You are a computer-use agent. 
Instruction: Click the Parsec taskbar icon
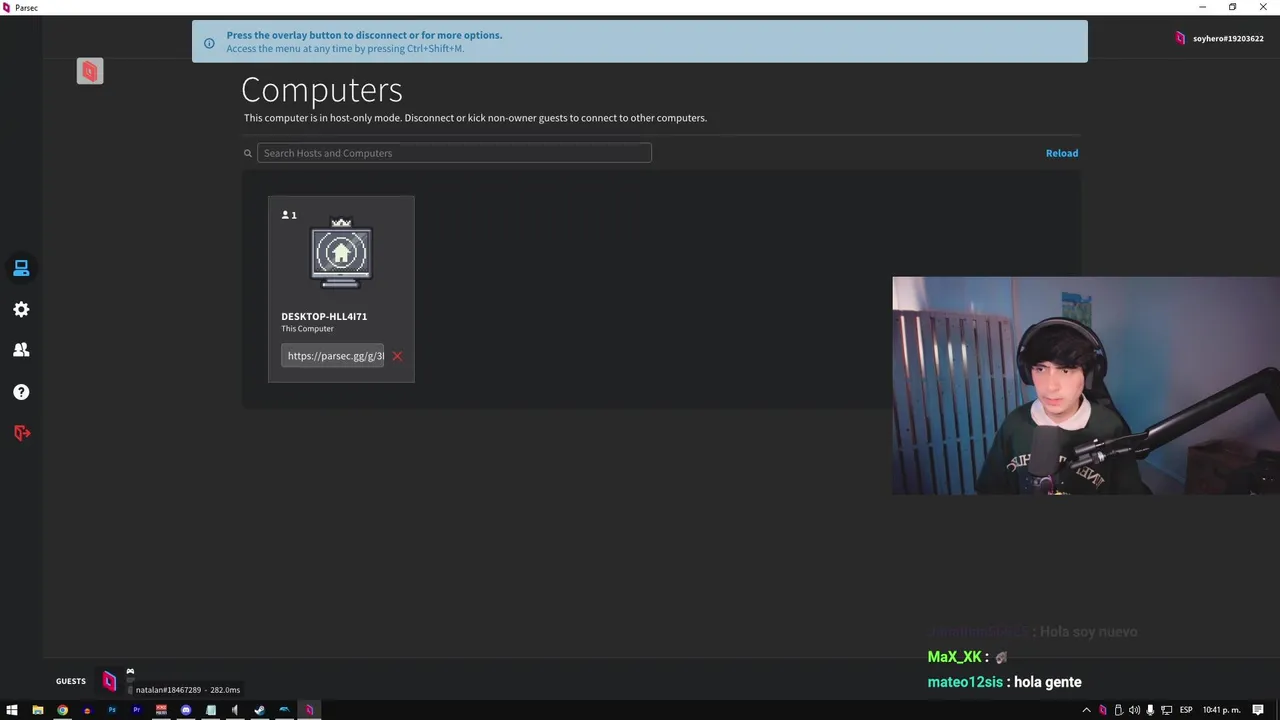309,710
